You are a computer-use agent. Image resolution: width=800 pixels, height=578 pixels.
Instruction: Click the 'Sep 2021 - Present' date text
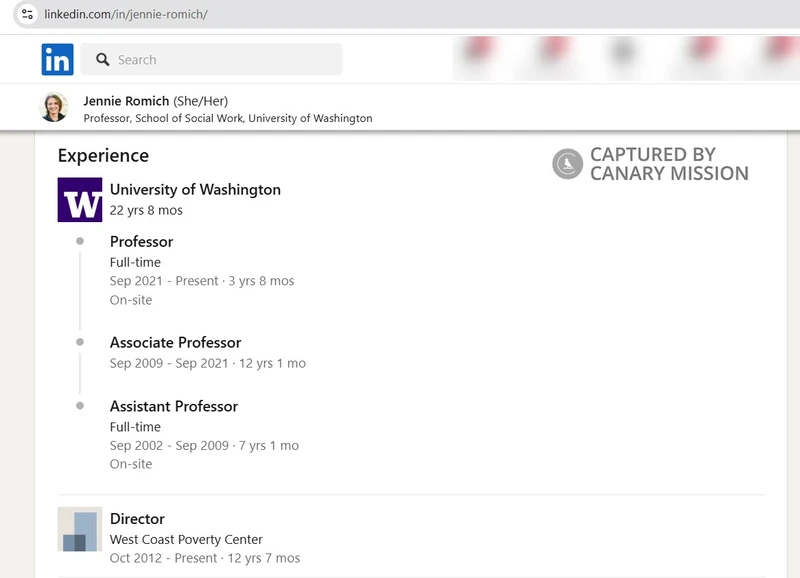(164, 281)
